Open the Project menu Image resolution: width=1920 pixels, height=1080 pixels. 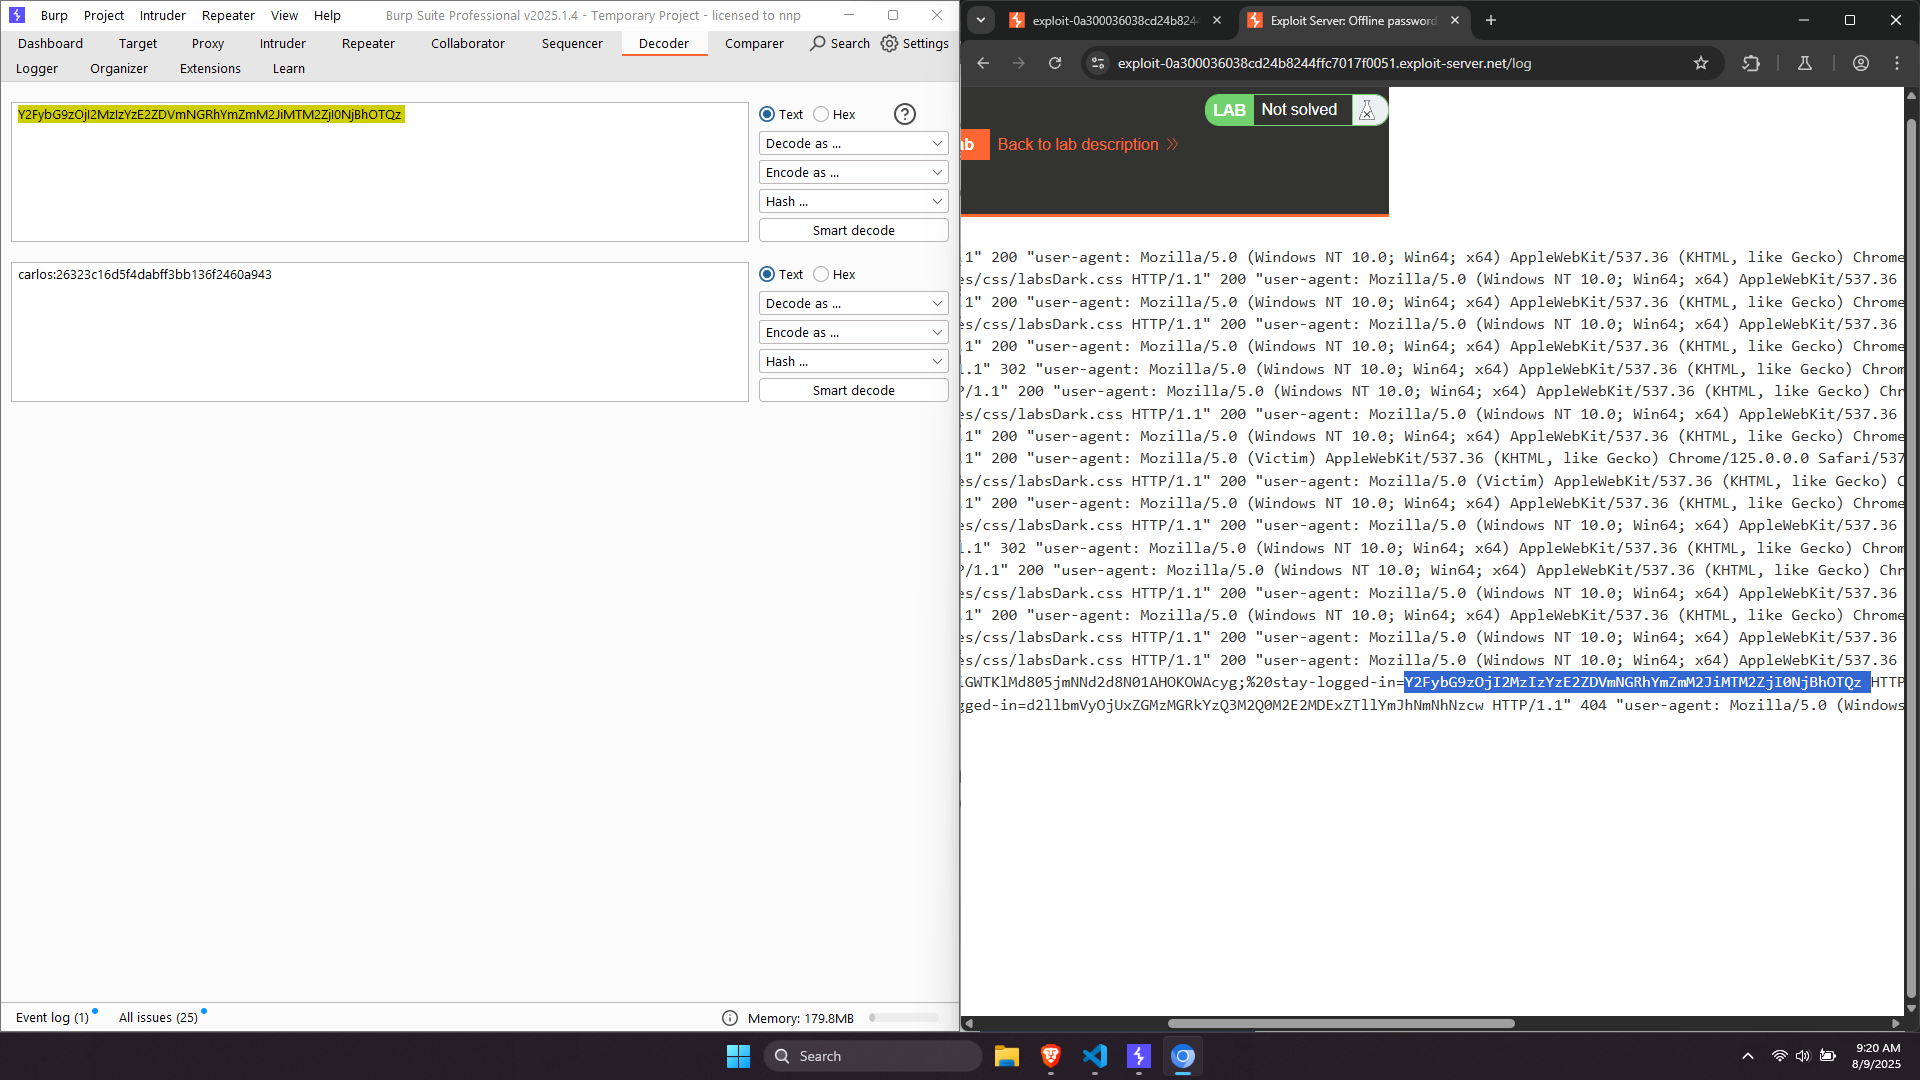click(104, 15)
